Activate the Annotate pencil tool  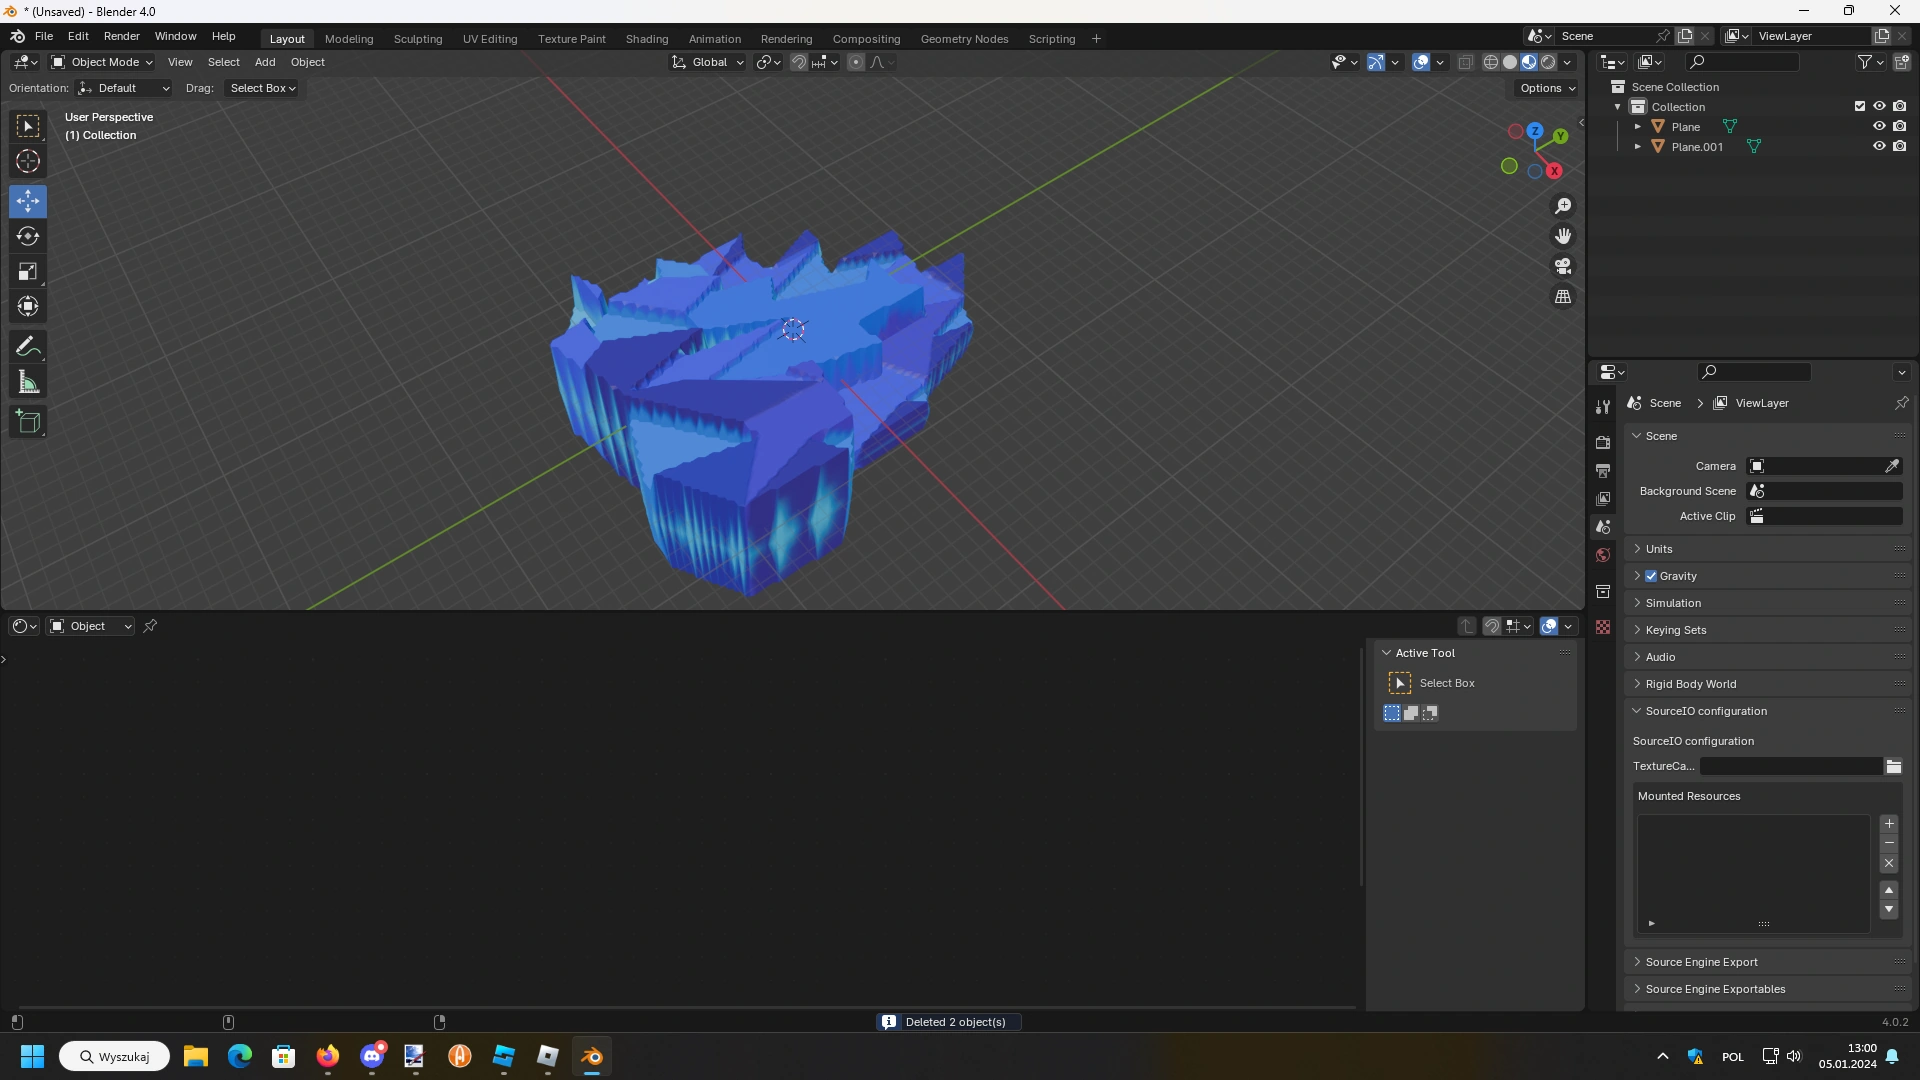click(x=28, y=347)
